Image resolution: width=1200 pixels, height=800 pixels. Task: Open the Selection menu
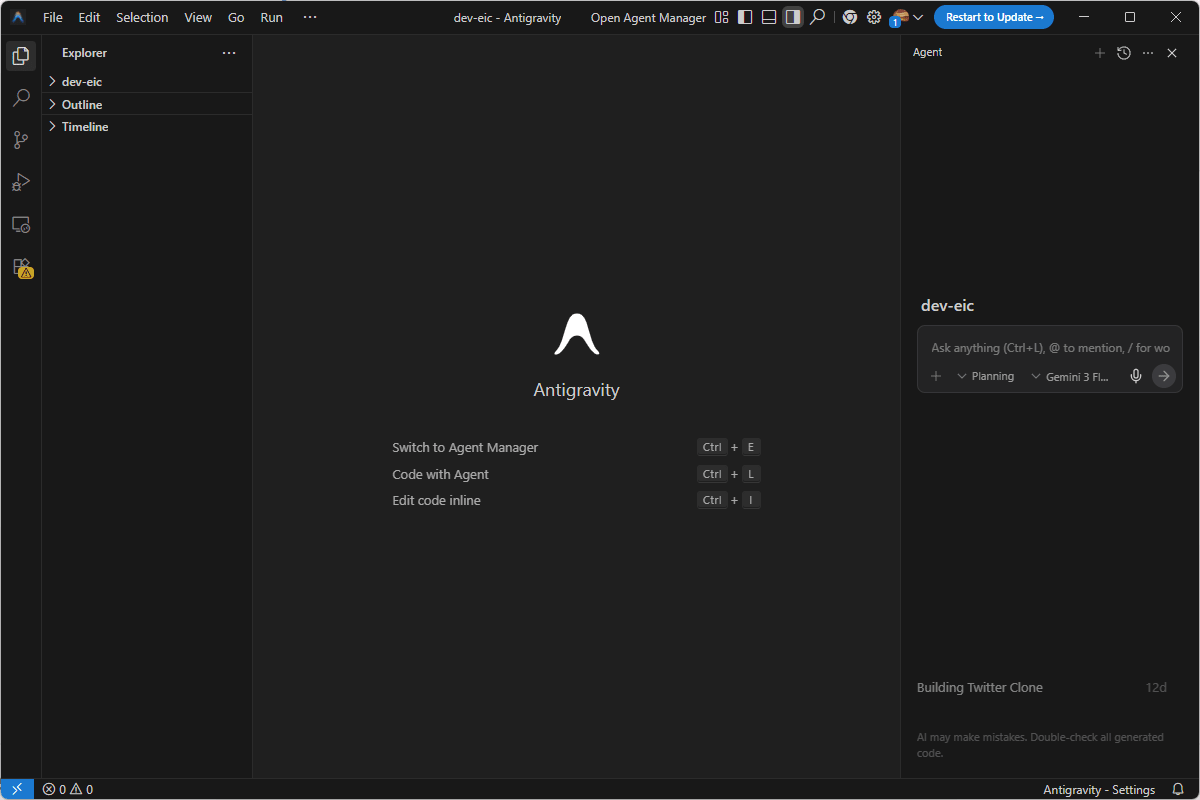pyautogui.click(x=142, y=17)
